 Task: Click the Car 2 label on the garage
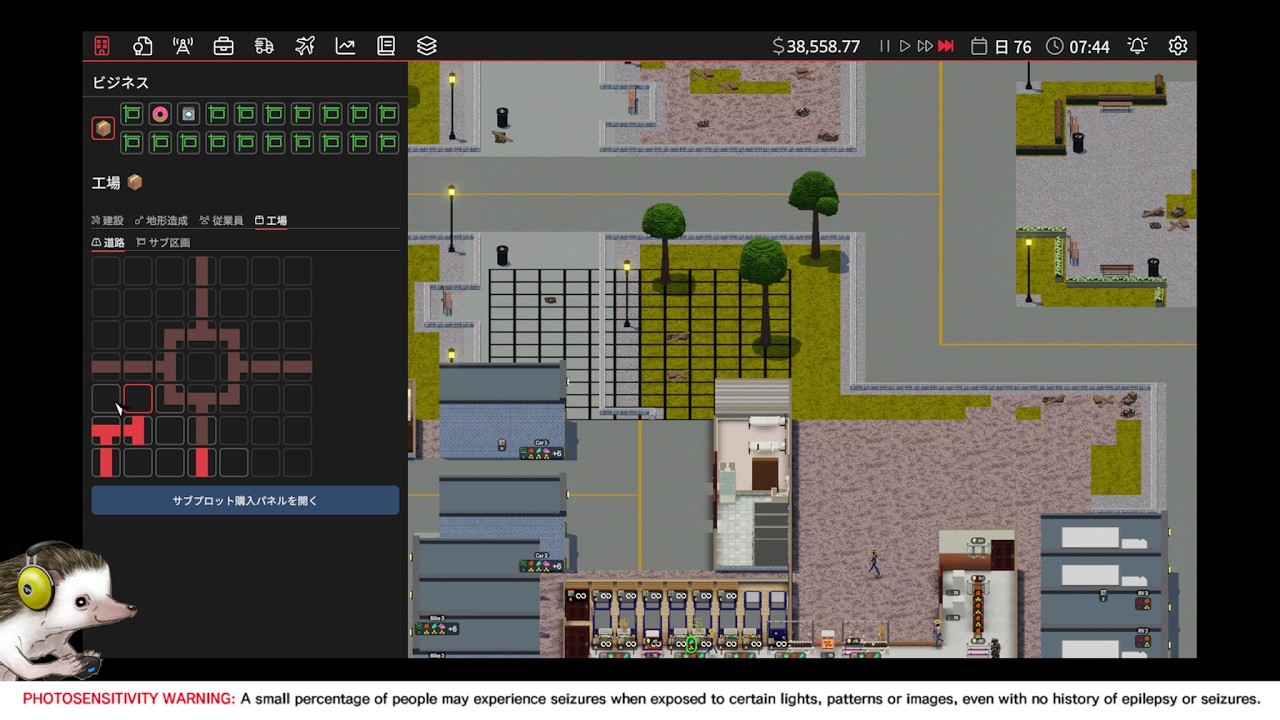point(542,555)
